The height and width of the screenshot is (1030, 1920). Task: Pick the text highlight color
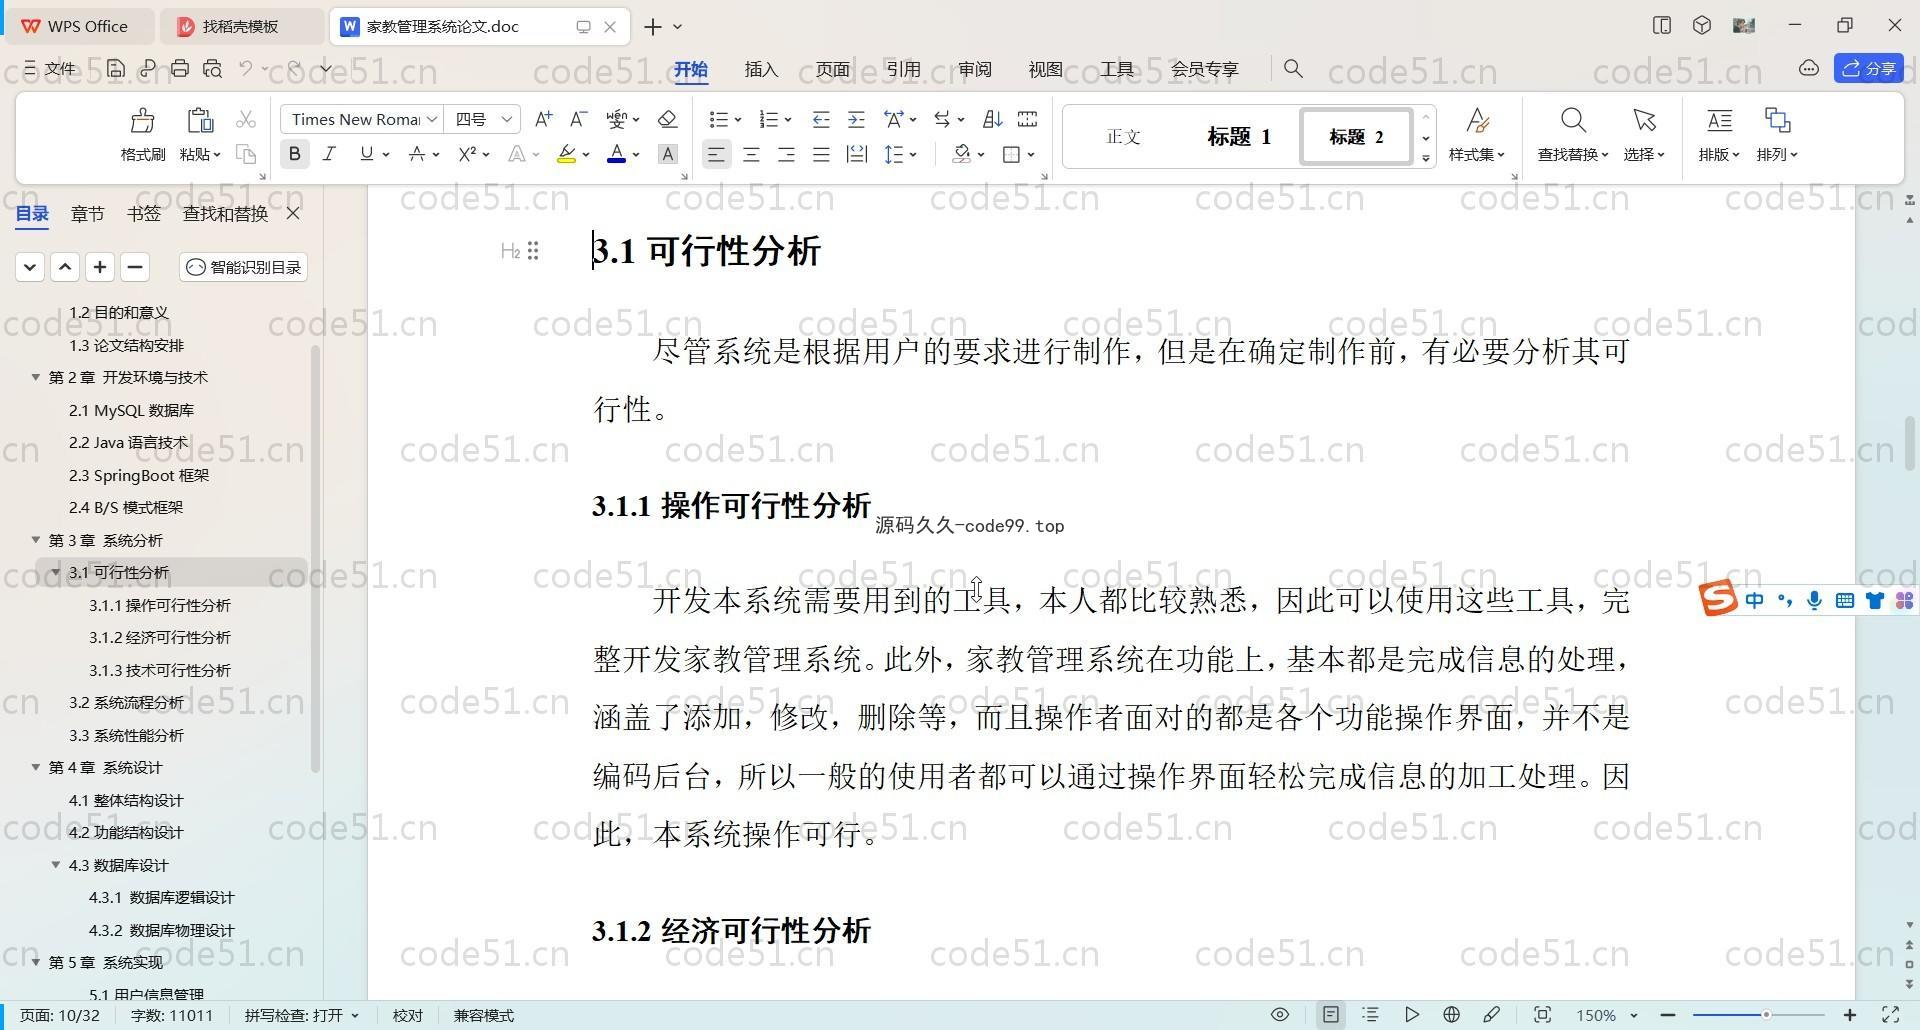tap(566, 154)
